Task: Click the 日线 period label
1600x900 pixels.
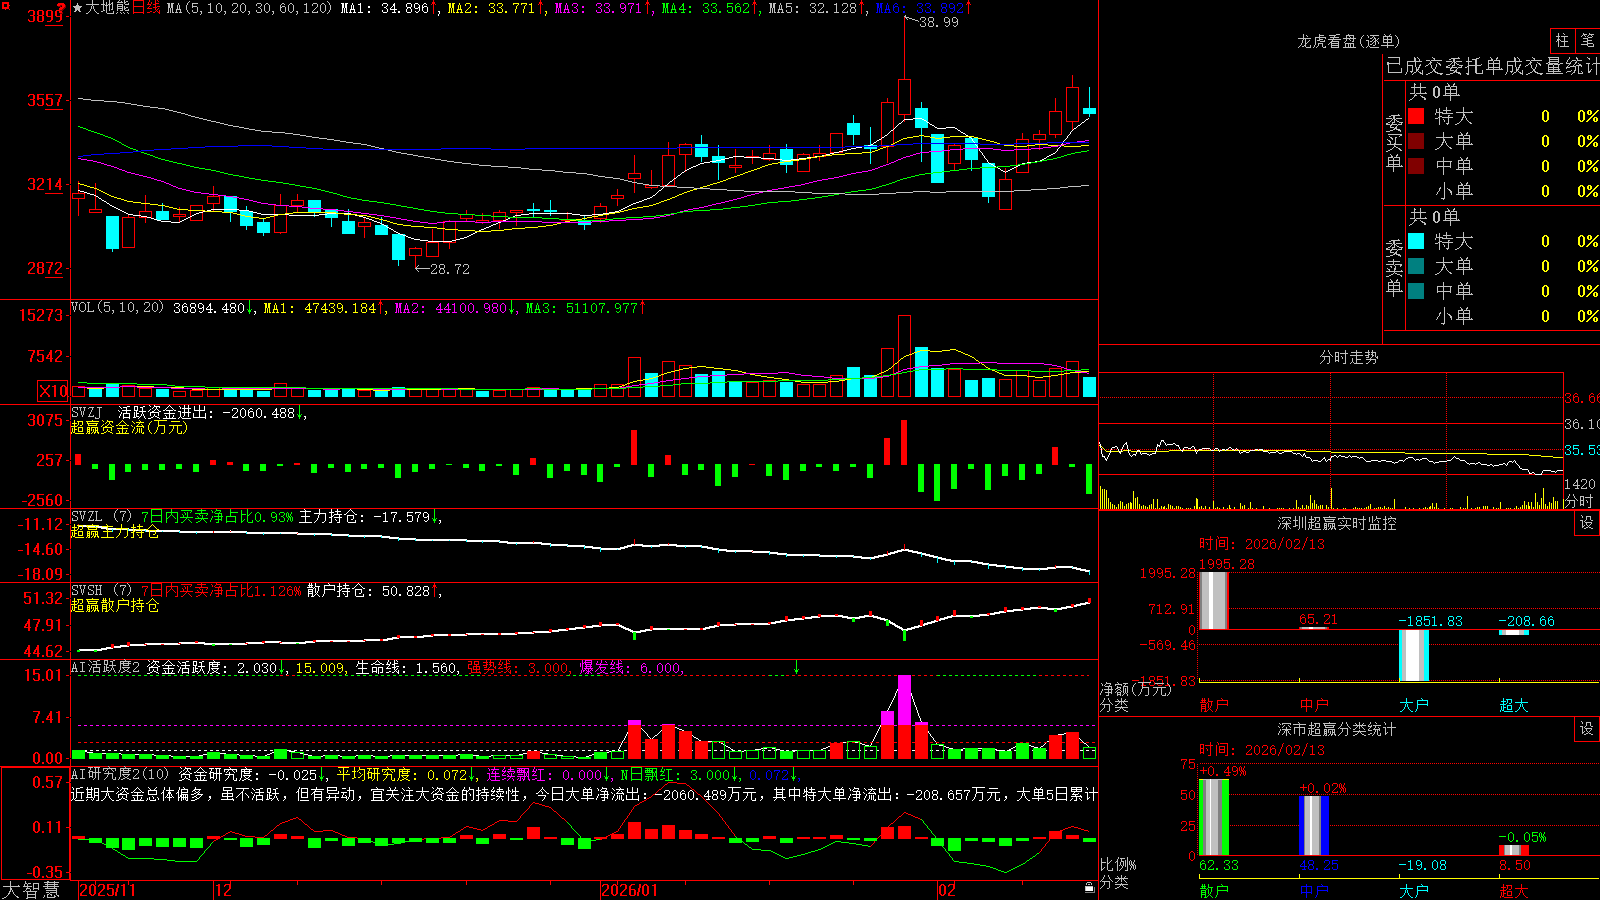Action: (146, 8)
